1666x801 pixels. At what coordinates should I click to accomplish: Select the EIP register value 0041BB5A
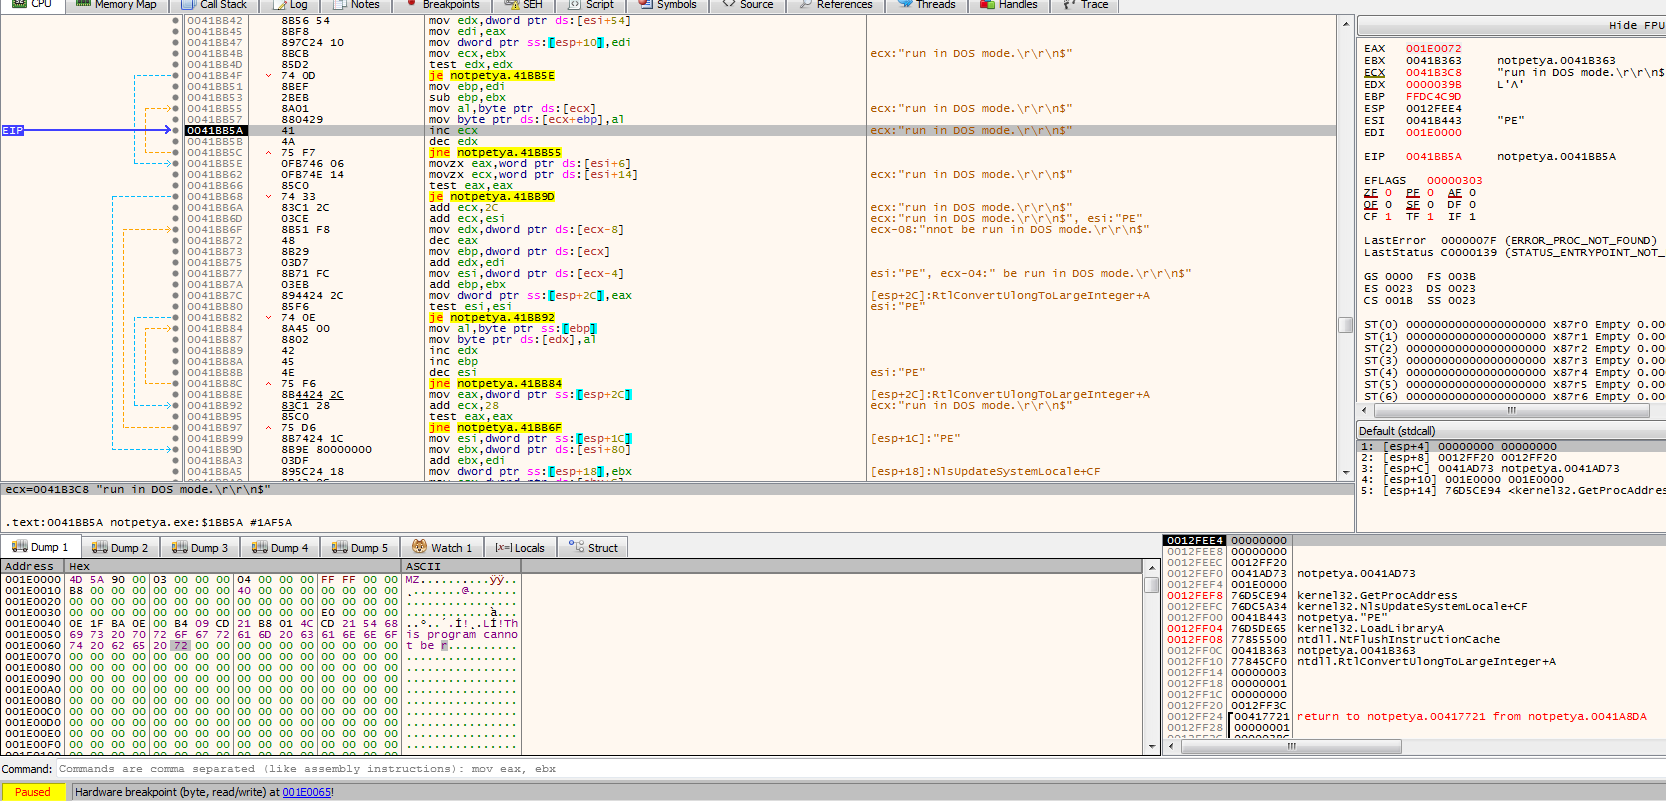(x=1433, y=156)
